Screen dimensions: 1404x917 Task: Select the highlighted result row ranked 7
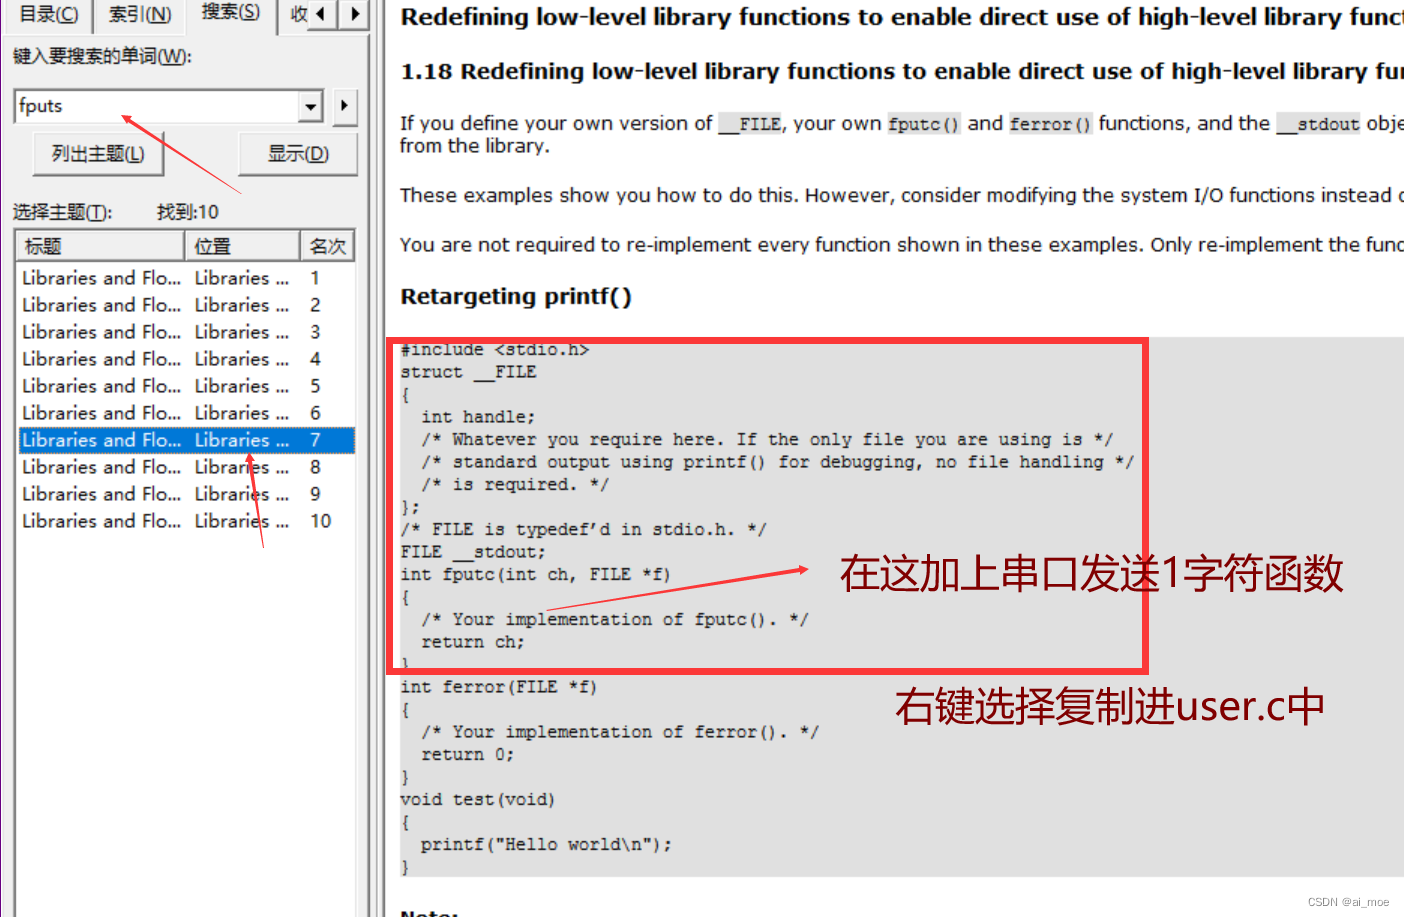point(186,440)
